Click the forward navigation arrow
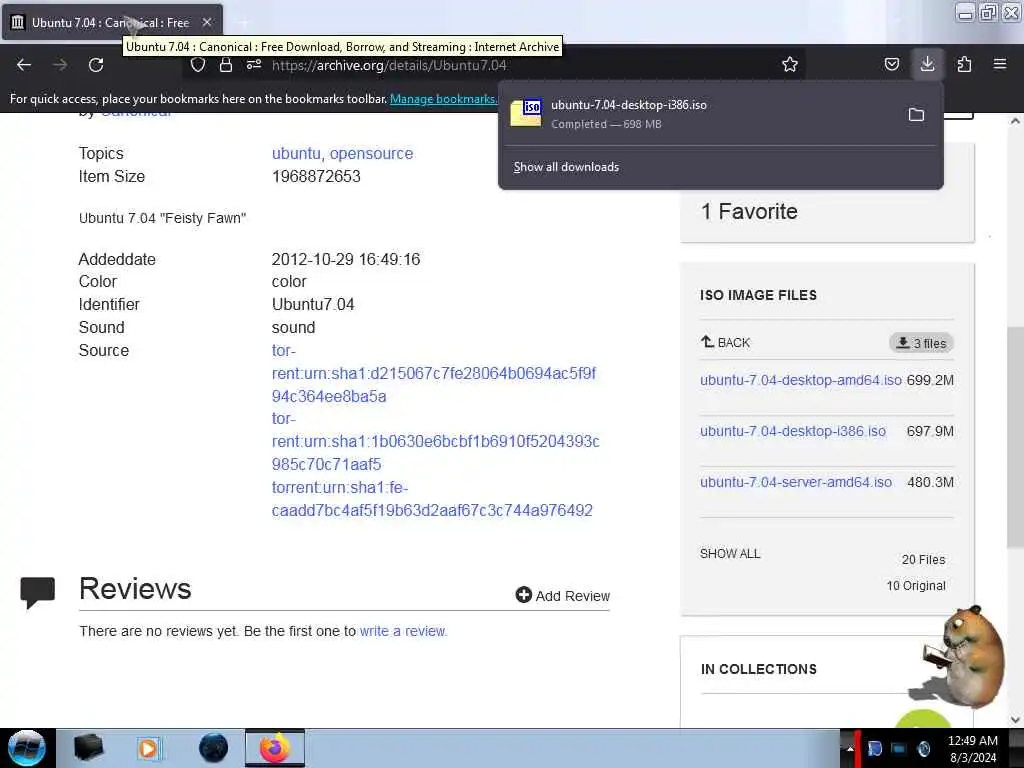This screenshot has width=1024, height=768. click(60, 65)
